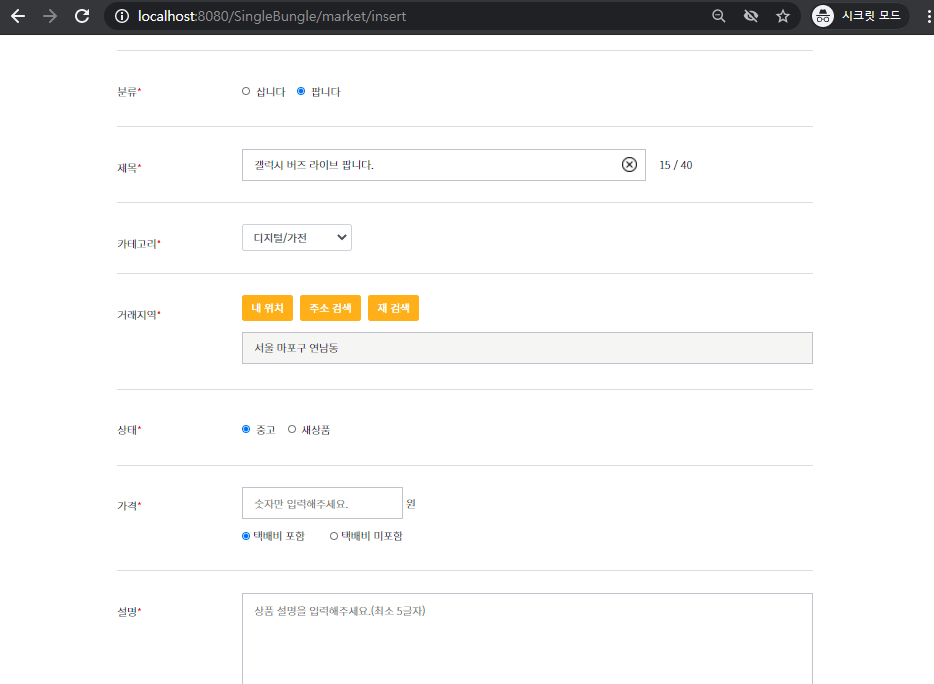Clear the title field using the X icon
Screen dimensions: 934x684
[629, 164]
